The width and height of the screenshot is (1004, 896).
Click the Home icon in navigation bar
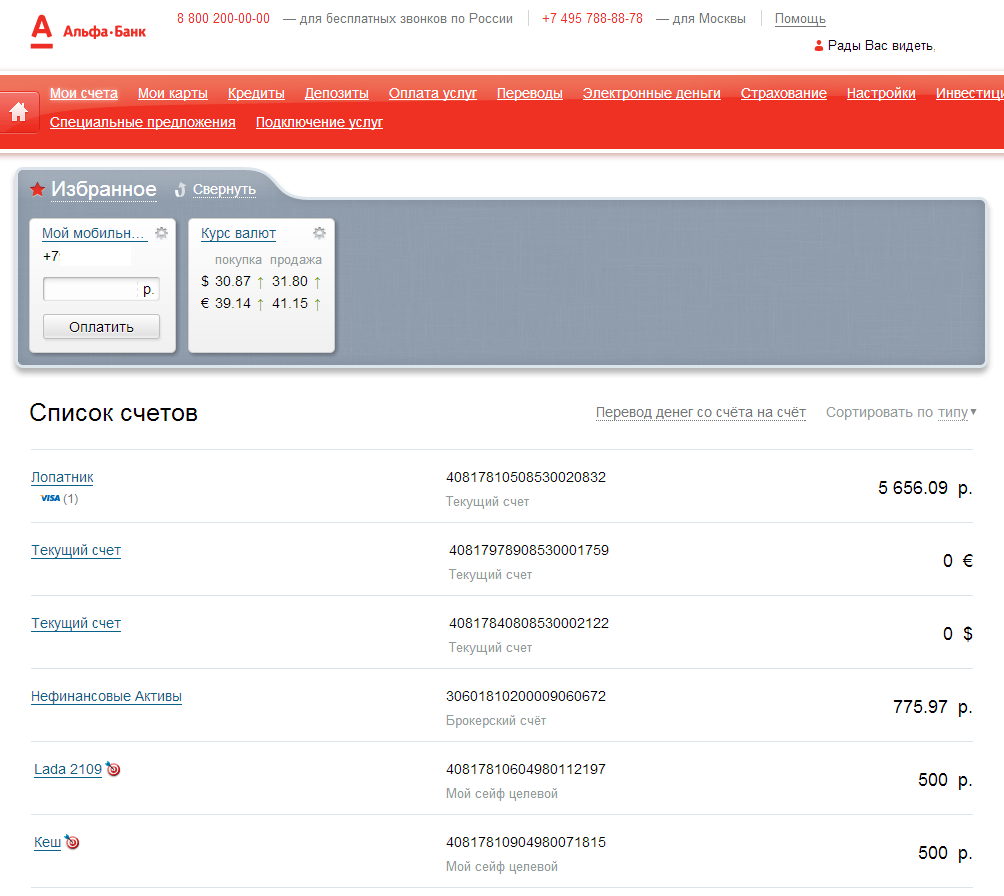click(18, 111)
